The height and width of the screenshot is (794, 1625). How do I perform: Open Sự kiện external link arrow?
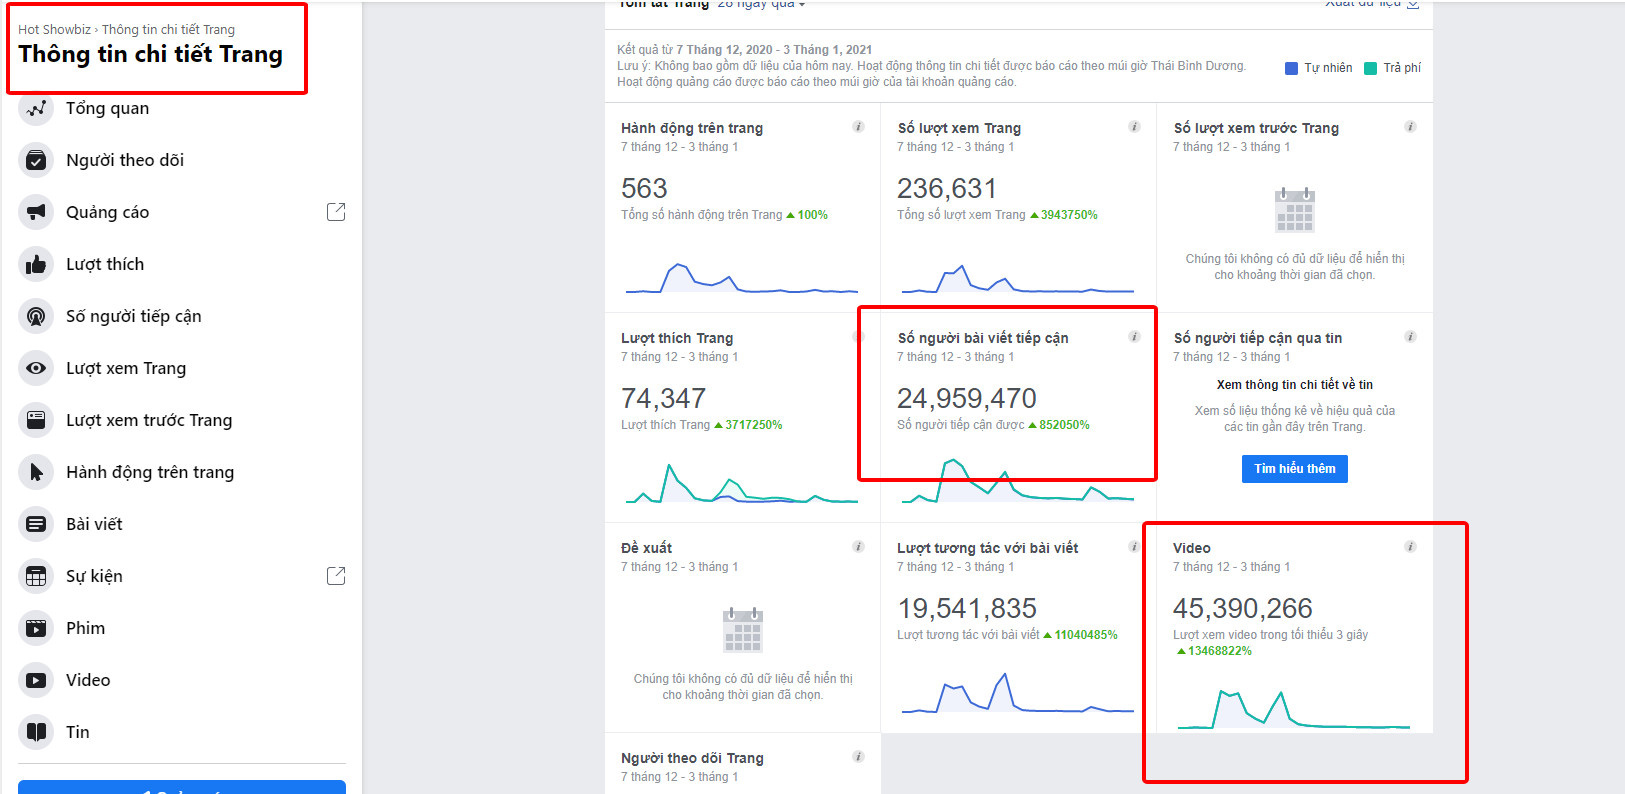(x=336, y=576)
